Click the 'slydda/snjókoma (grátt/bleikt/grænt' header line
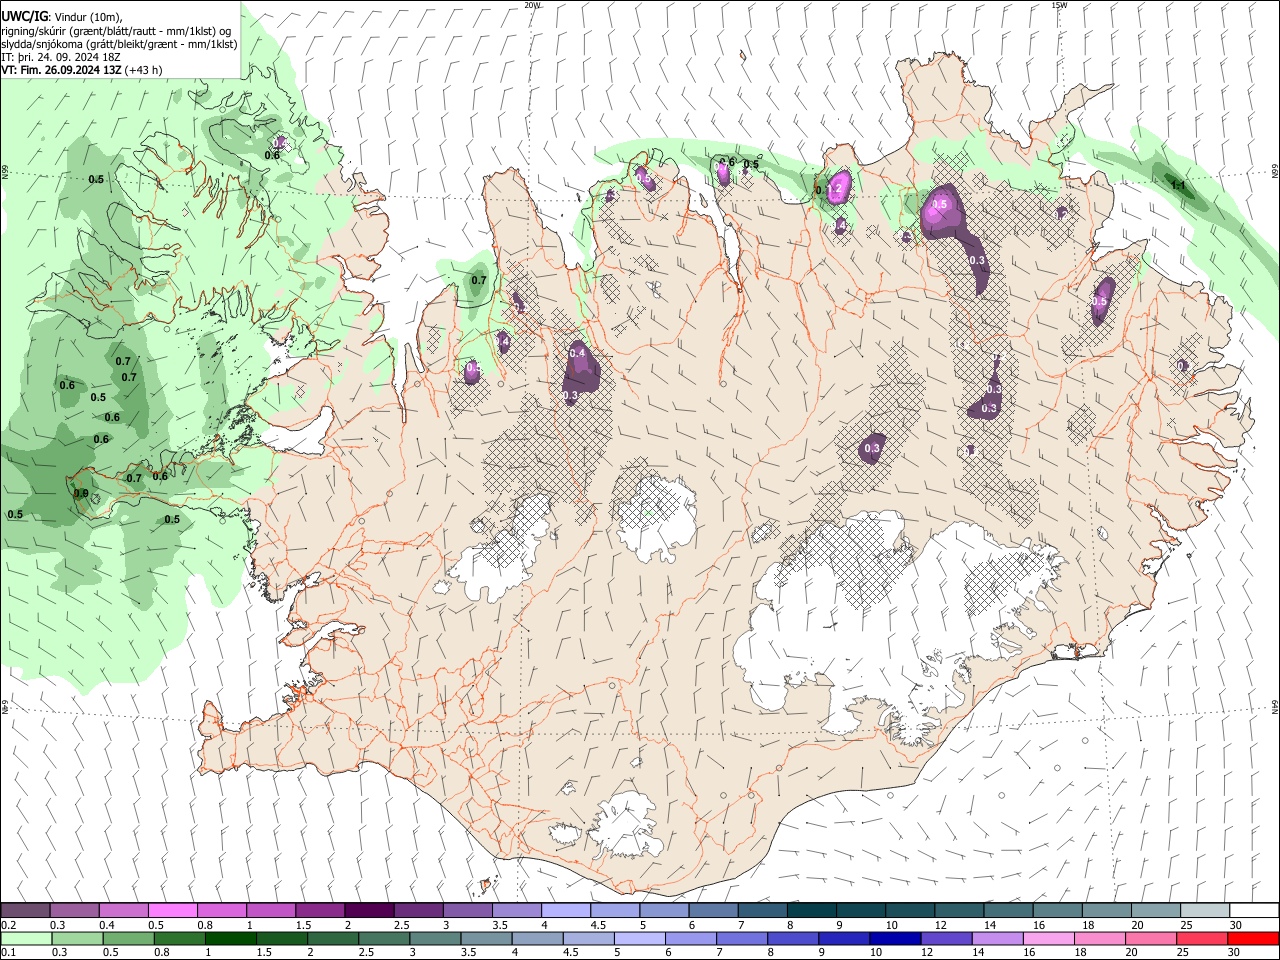The height and width of the screenshot is (960, 1280). tap(119, 44)
